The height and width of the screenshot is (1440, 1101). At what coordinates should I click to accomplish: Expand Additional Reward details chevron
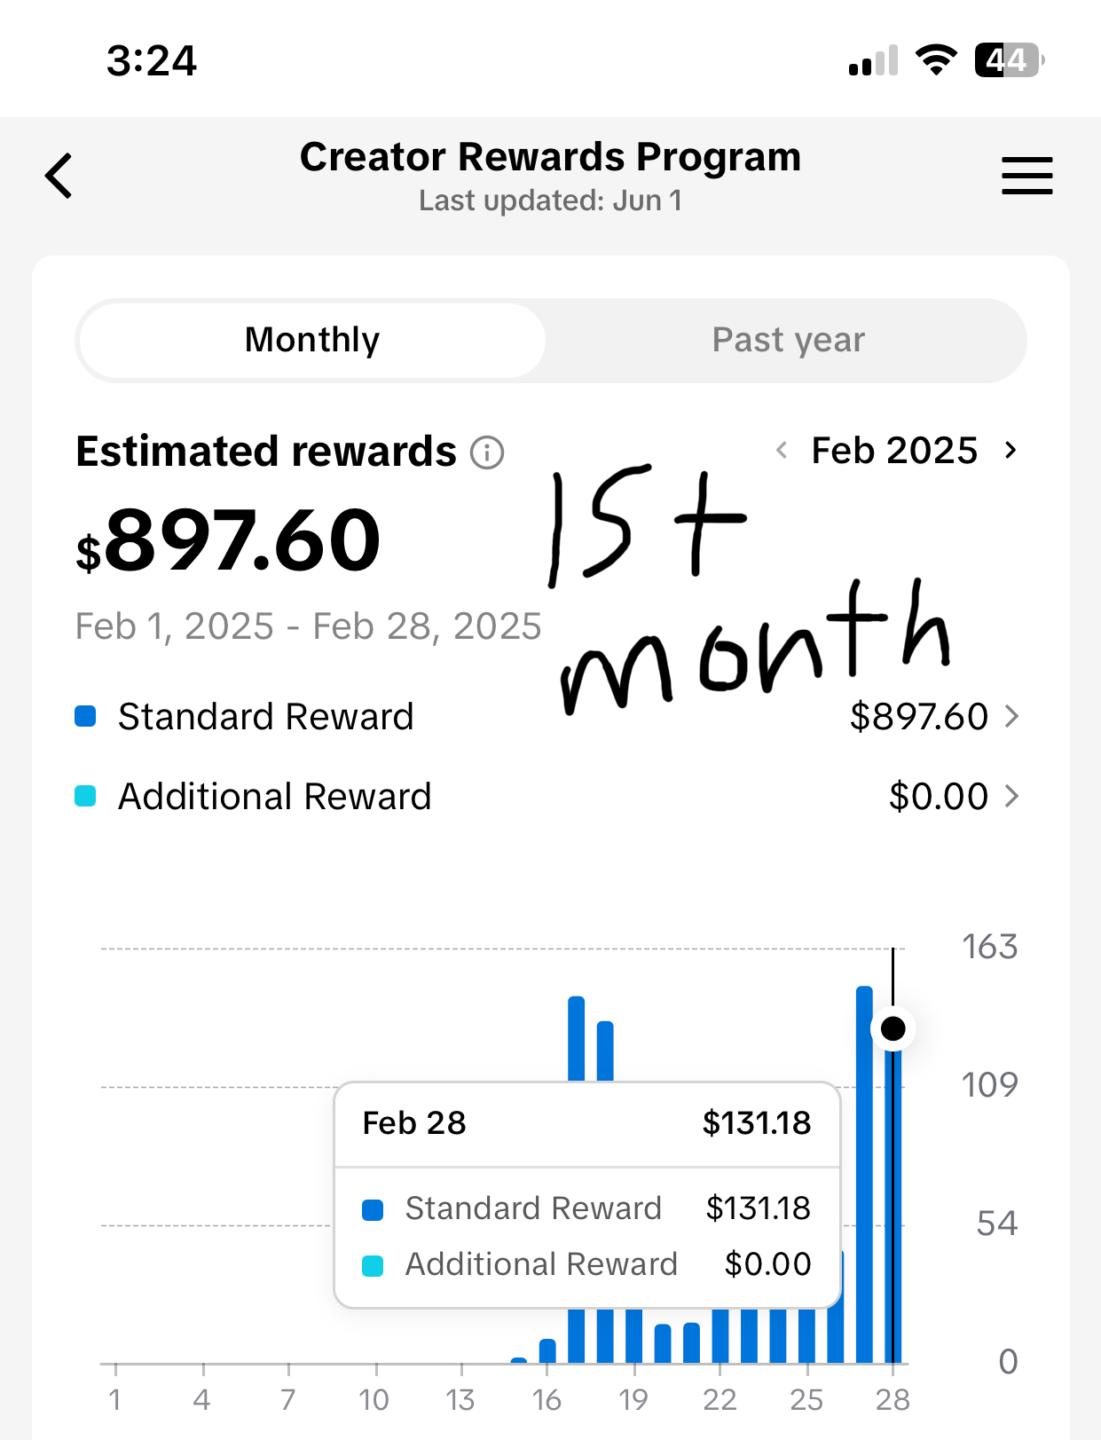click(x=1012, y=796)
